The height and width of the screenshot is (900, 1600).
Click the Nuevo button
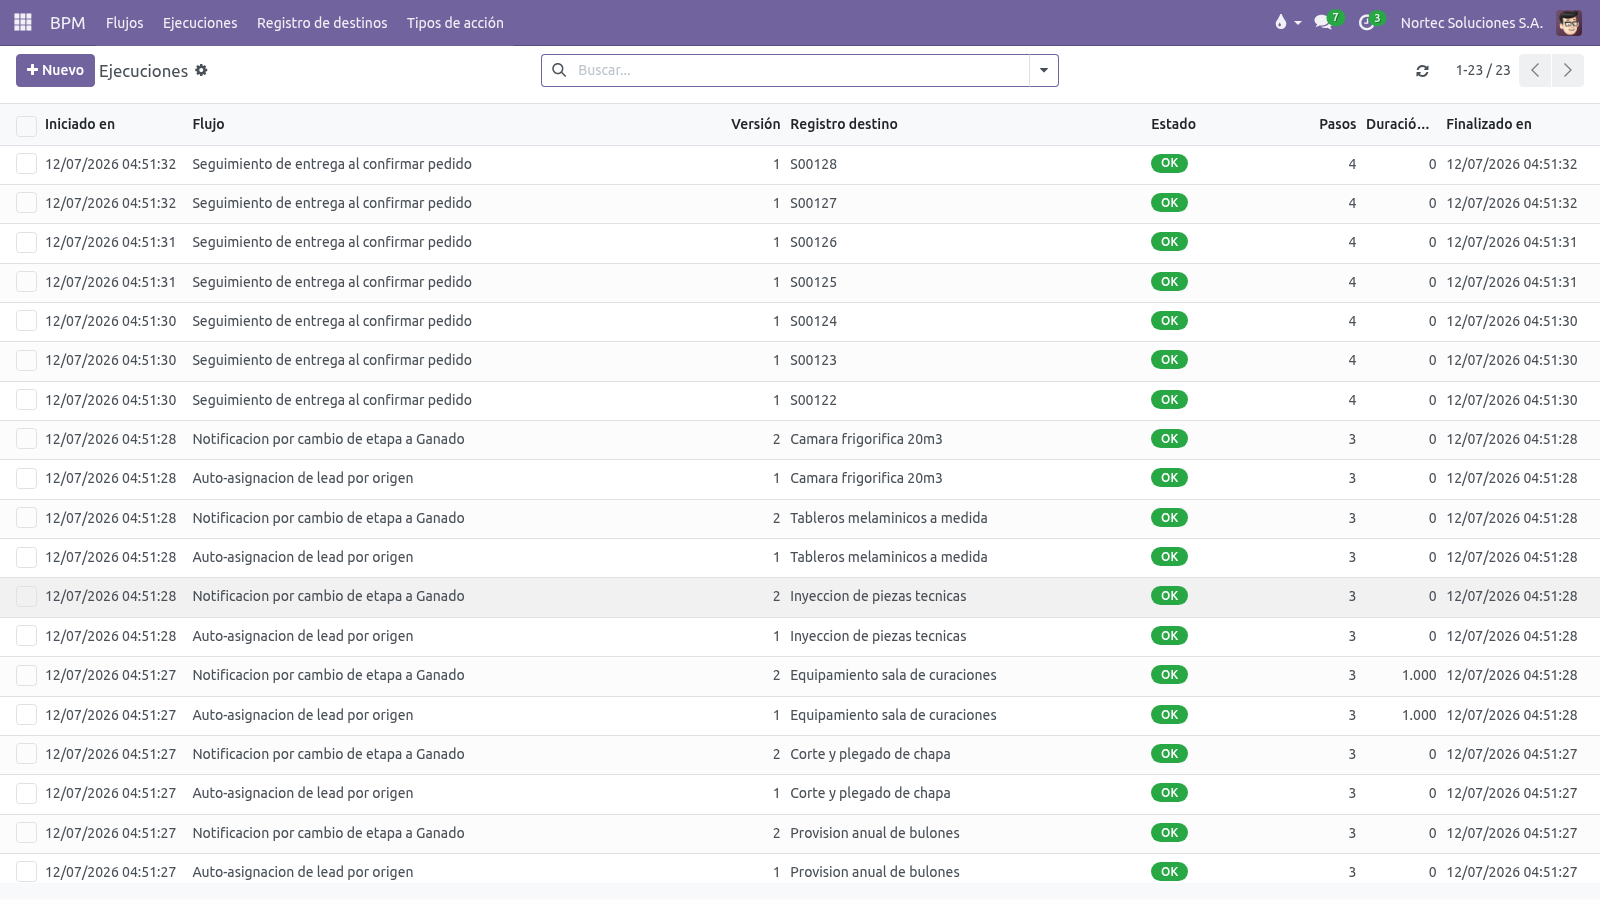pos(55,70)
